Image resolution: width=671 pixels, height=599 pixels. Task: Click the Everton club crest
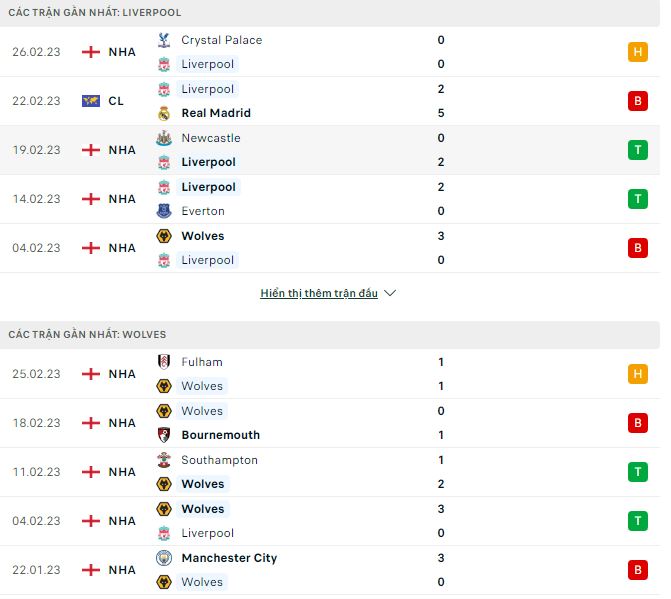(x=164, y=211)
